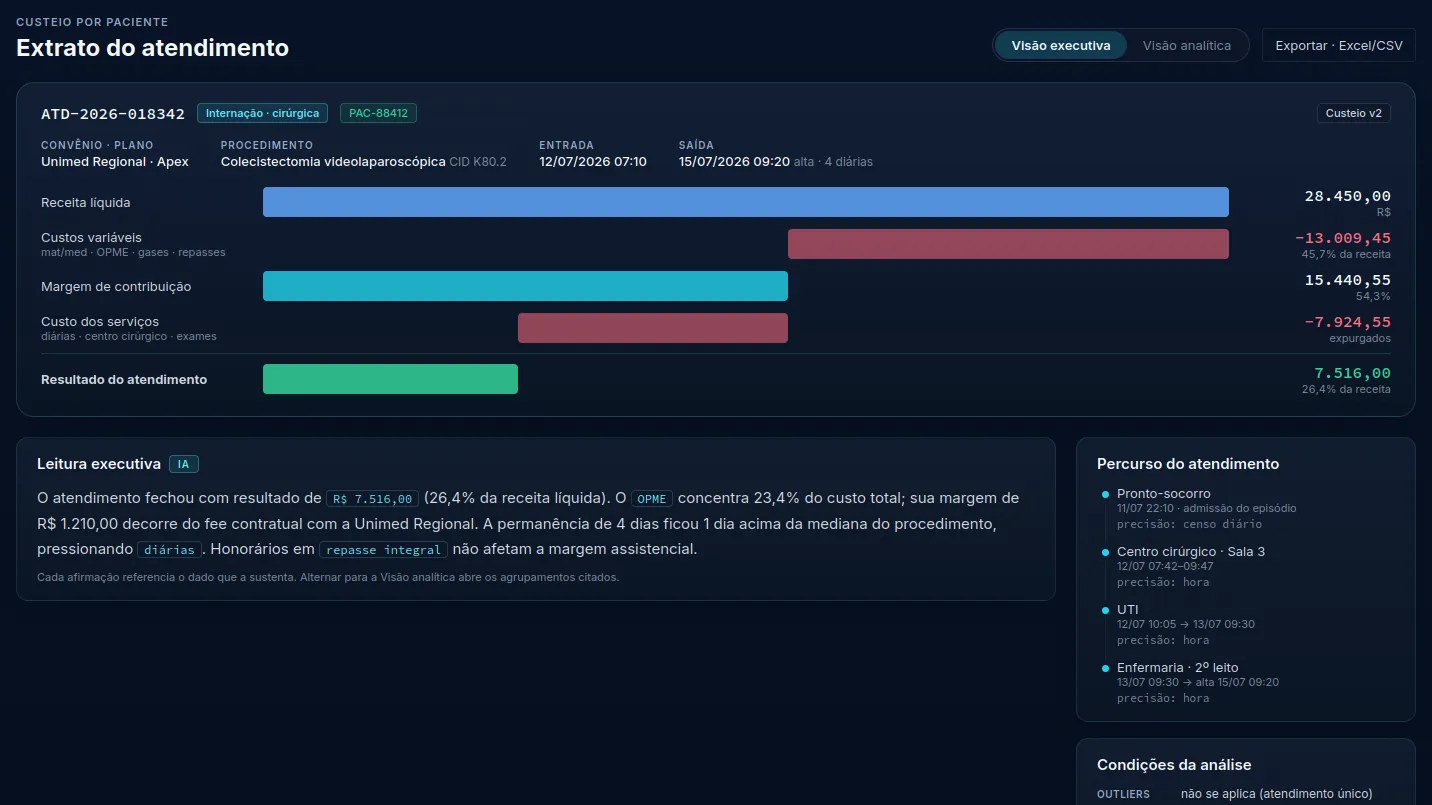Click the Percurso do atendimento heading
Viewport: 1432px width, 805px height.
click(x=1188, y=464)
